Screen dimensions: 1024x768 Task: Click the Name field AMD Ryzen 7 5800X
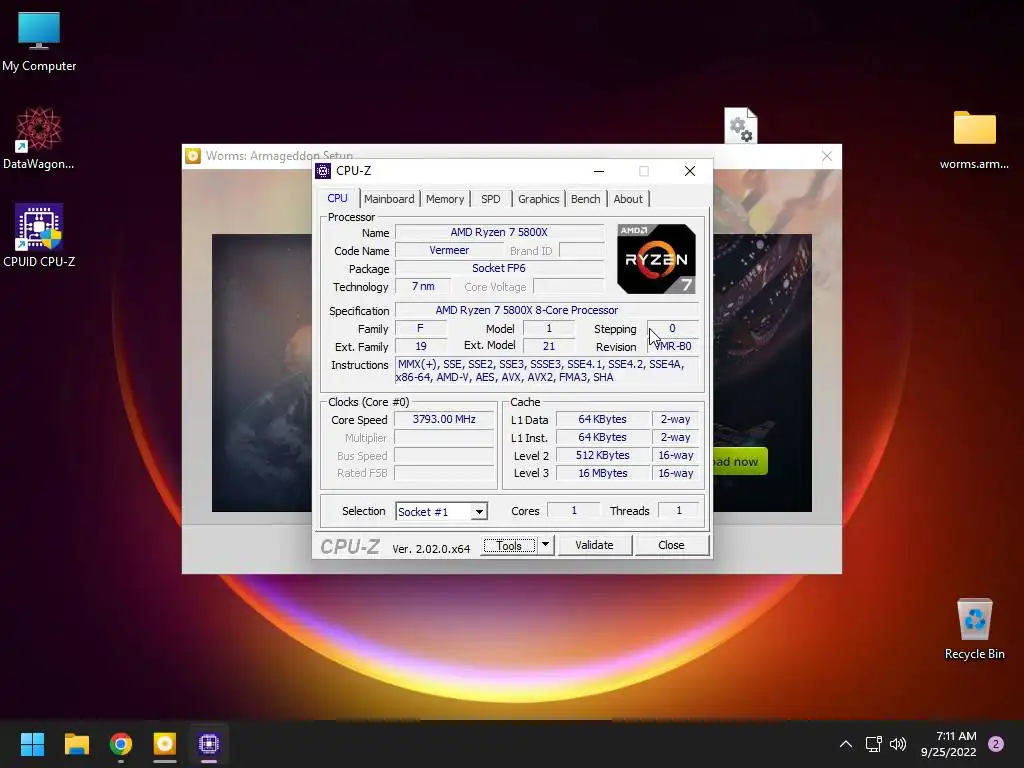[x=500, y=232]
